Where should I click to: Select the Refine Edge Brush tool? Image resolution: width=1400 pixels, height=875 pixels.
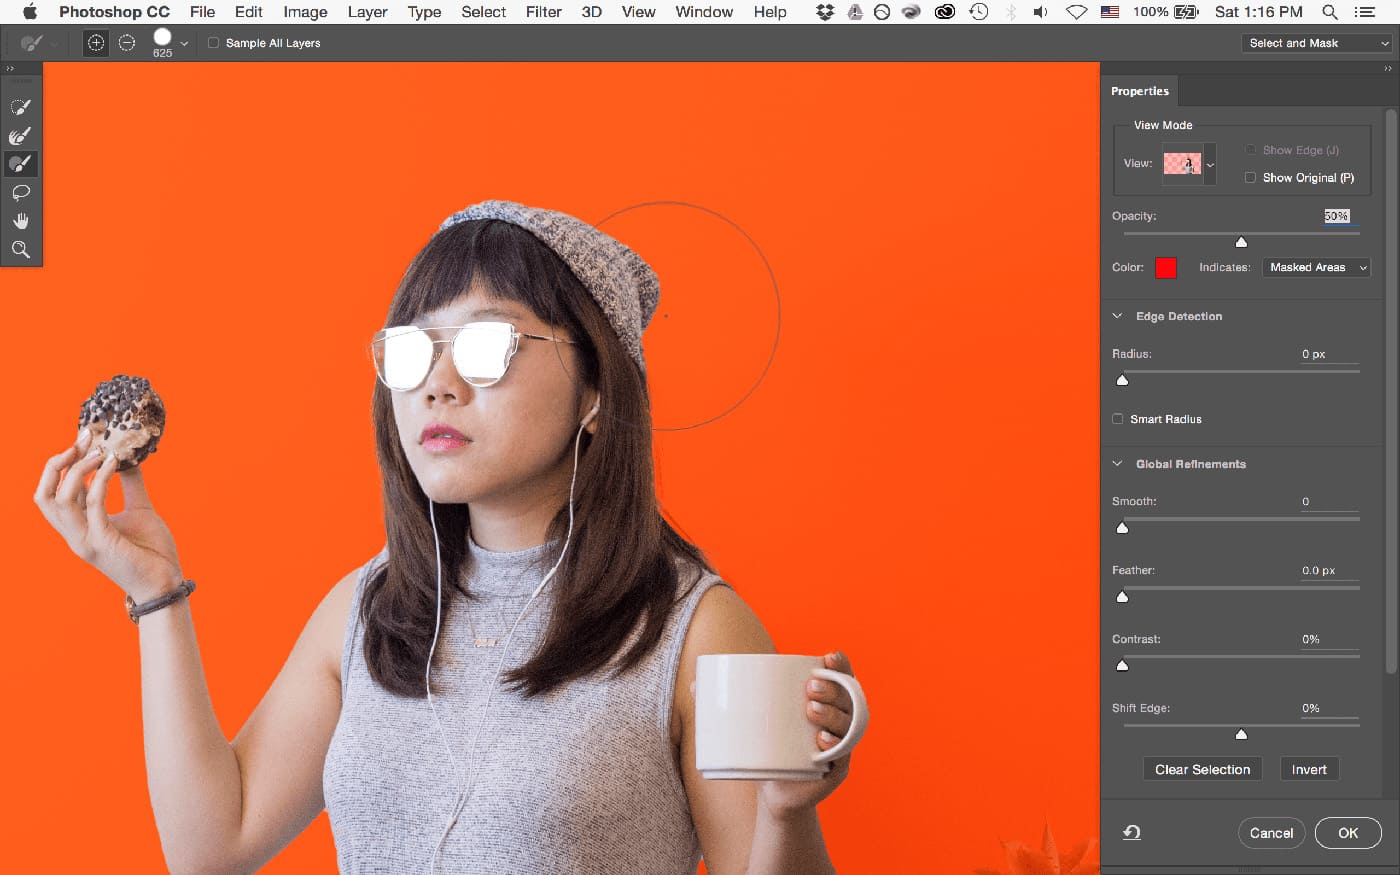(20, 136)
